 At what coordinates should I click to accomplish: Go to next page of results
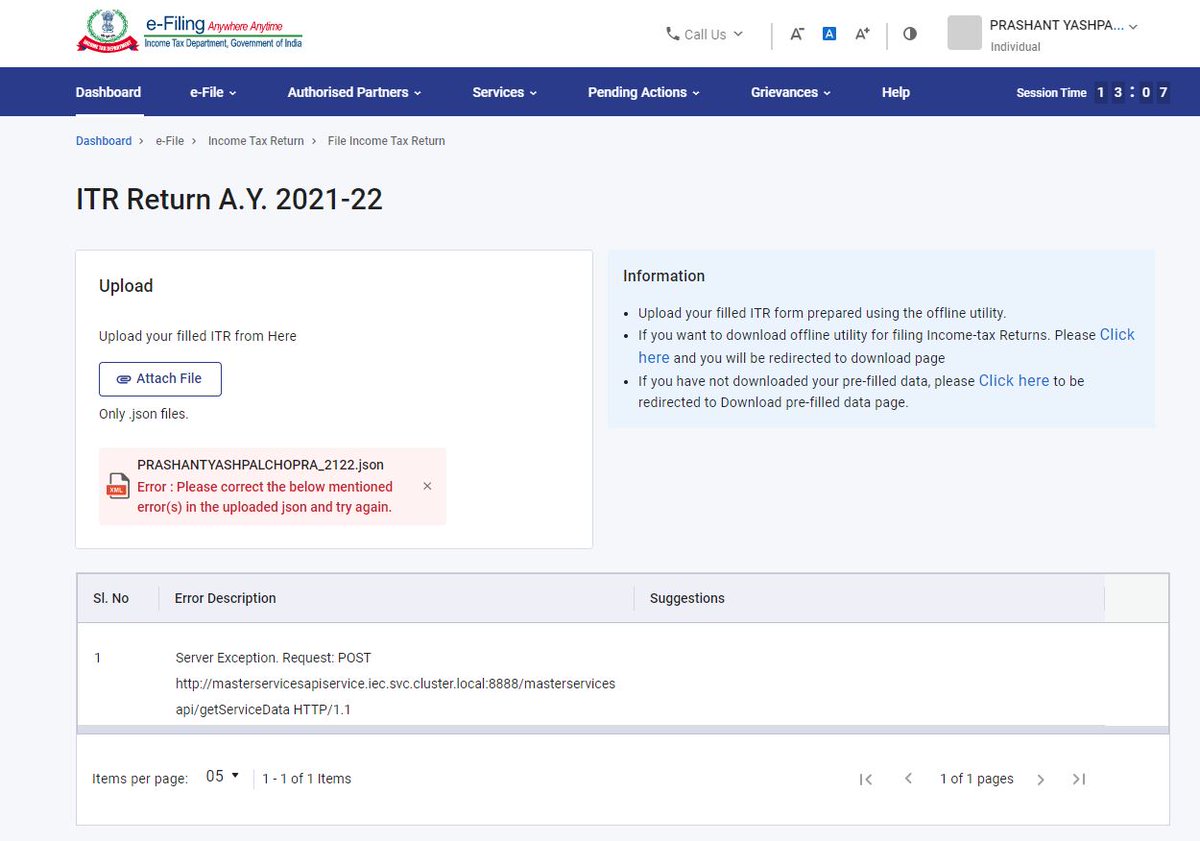tap(1040, 779)
